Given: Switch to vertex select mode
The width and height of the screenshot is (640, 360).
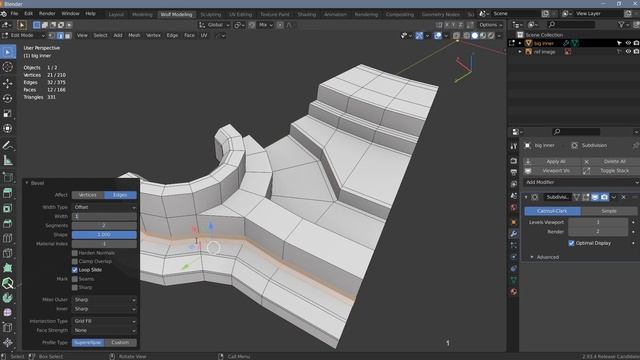Looking at the screenshot, I should 52,36.
